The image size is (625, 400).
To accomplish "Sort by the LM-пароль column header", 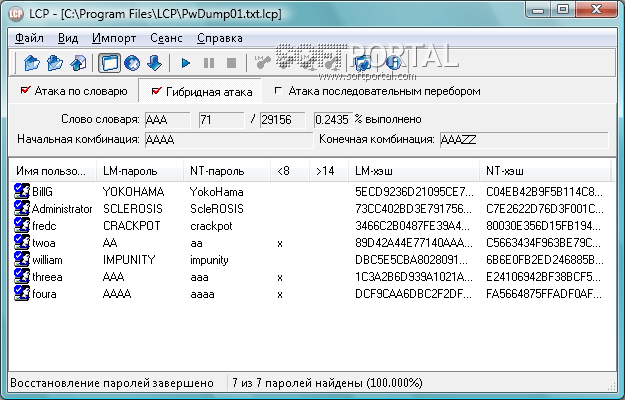I will [x=140, y=171].
